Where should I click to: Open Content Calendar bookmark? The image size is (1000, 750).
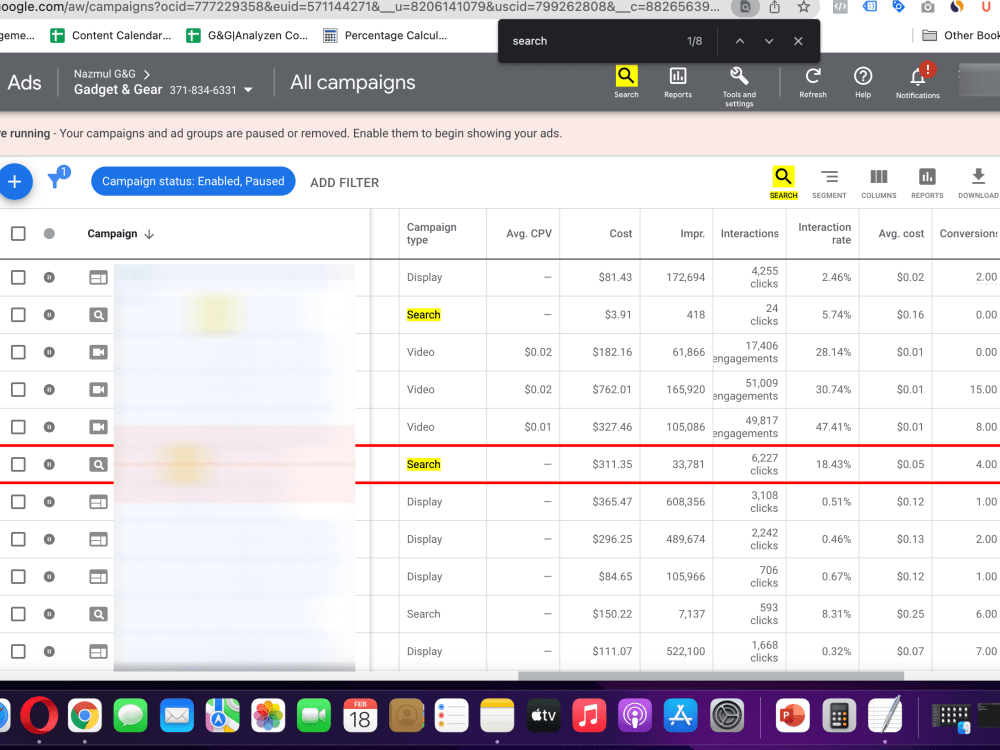pyautogui.click(x=110, y=36)
